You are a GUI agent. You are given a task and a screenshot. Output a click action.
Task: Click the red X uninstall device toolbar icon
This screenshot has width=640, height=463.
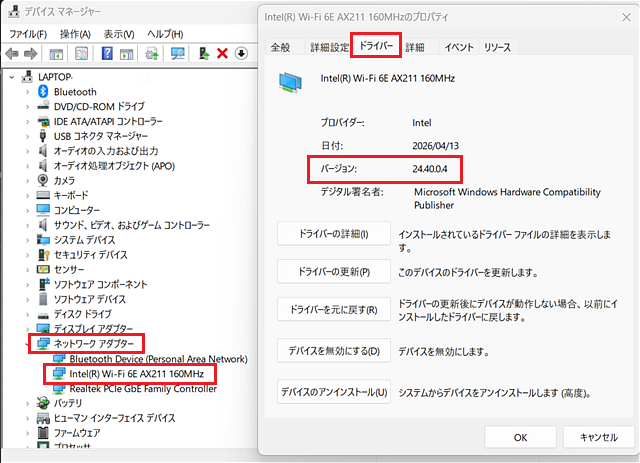pyautogui.click(x=222, y=53)
